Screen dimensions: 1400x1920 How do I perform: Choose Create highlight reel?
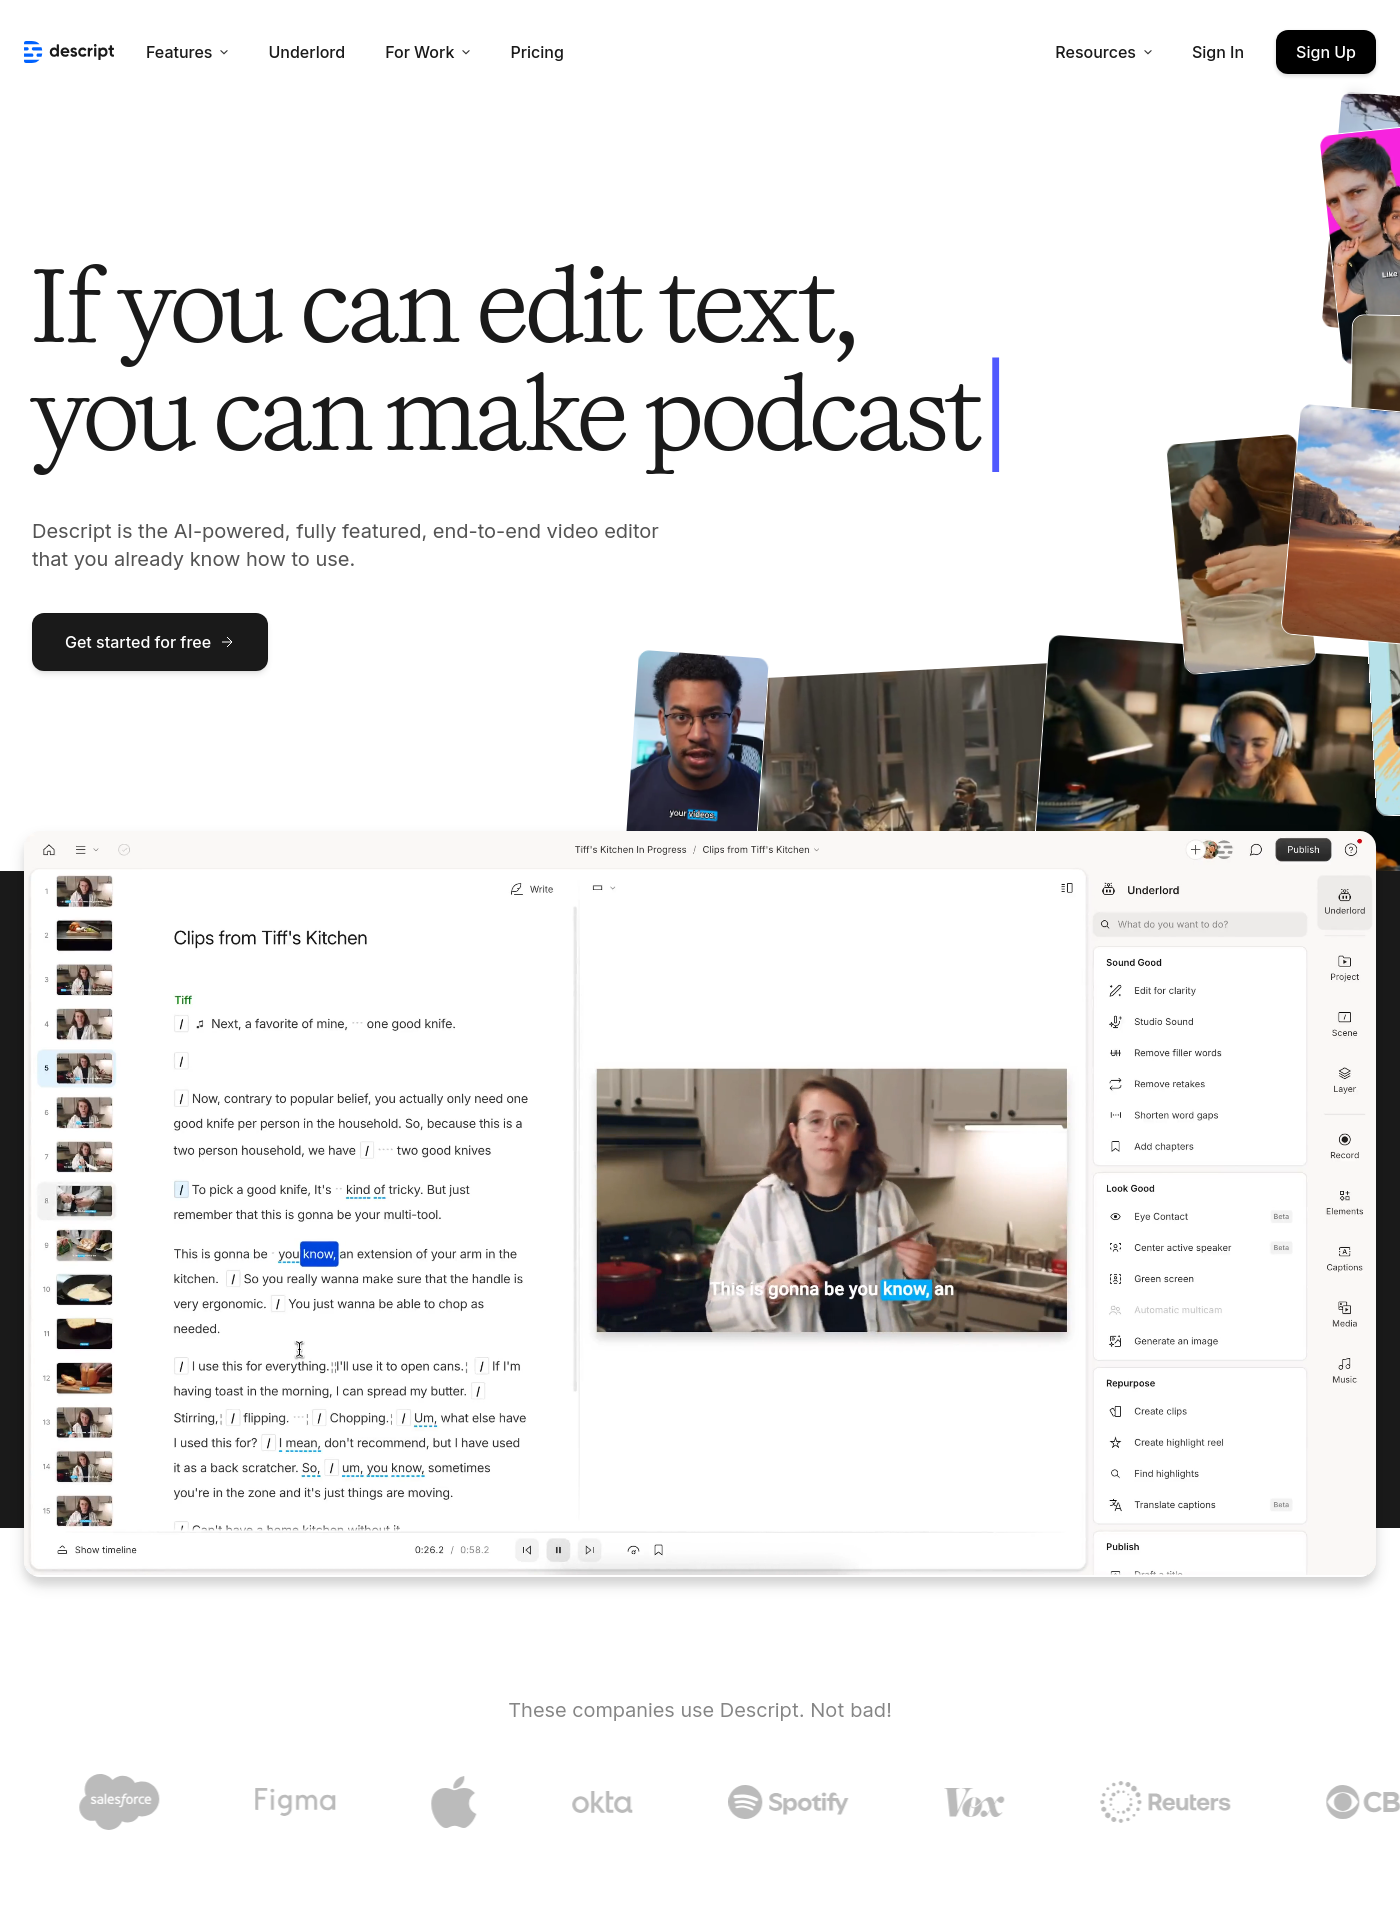point(1200,1443)
